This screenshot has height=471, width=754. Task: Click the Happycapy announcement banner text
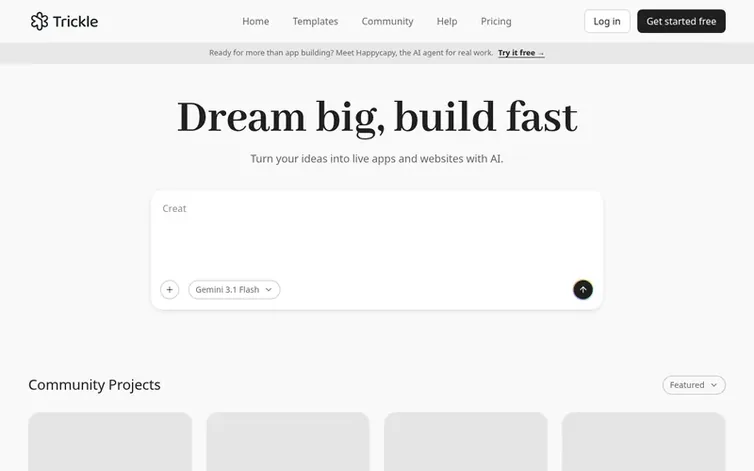(351, 53)
